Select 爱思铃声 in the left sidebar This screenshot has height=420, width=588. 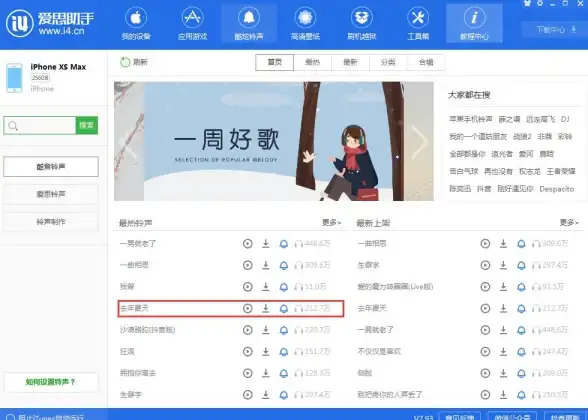[x=51, y=194]
